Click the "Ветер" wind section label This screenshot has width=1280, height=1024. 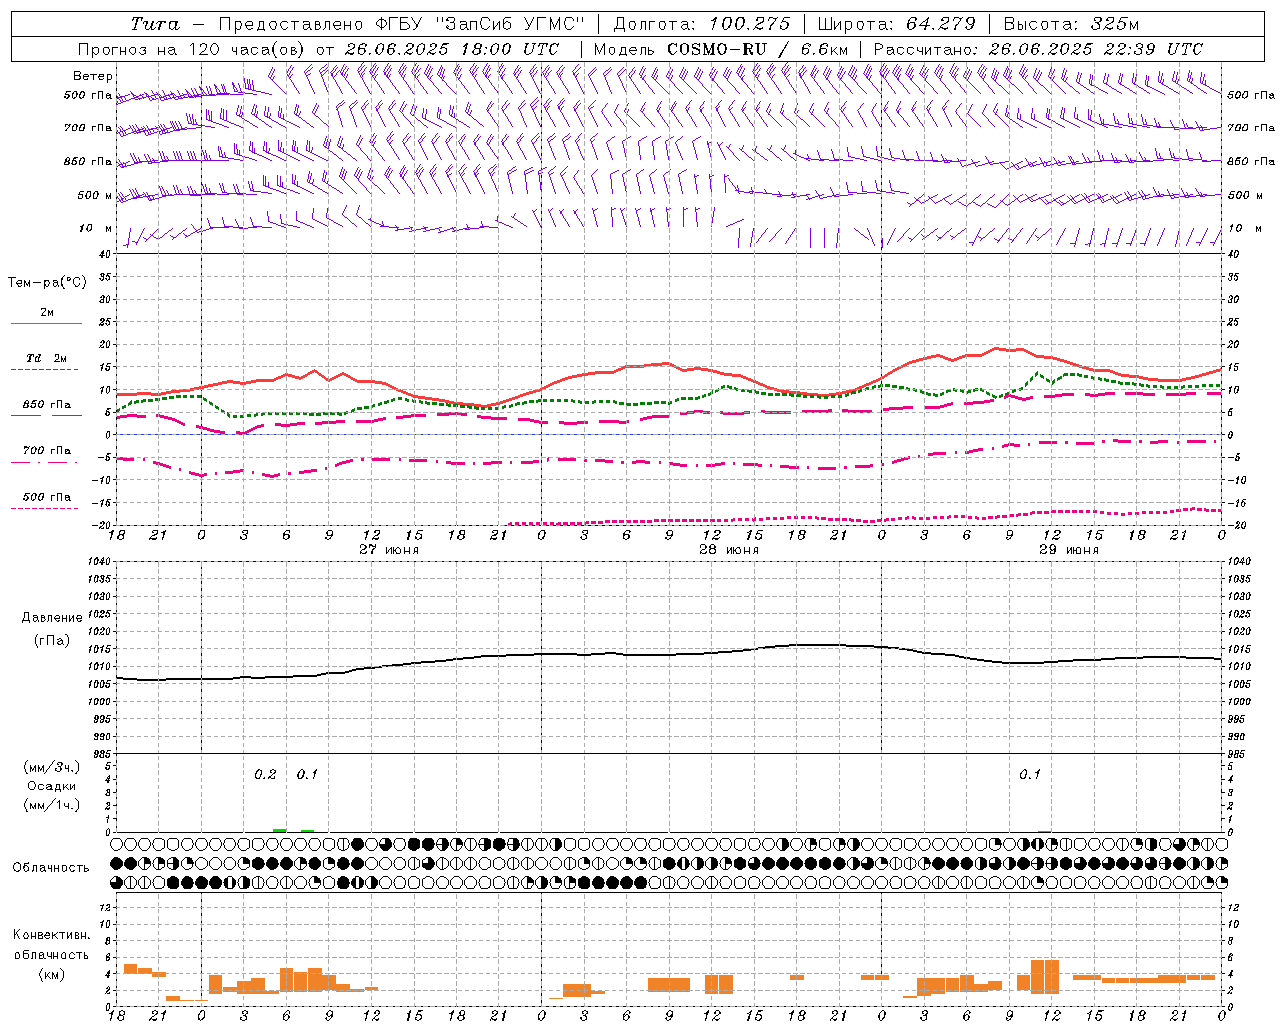click(x=93, y=76)
